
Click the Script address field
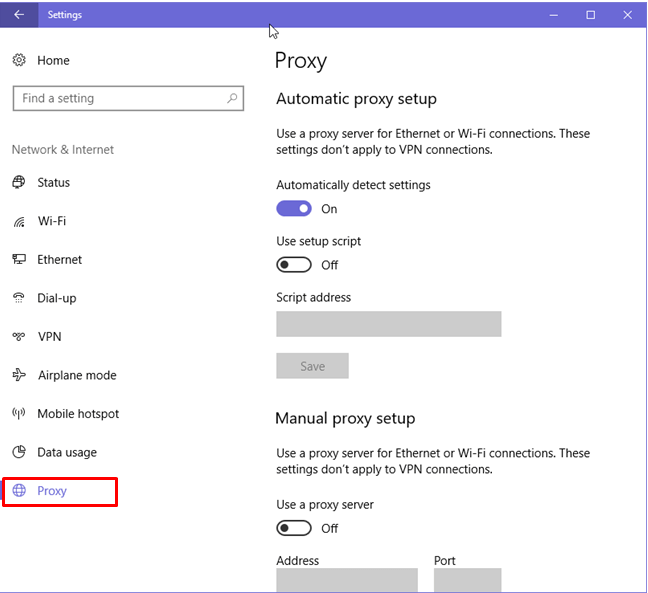[x=389, y=324]
